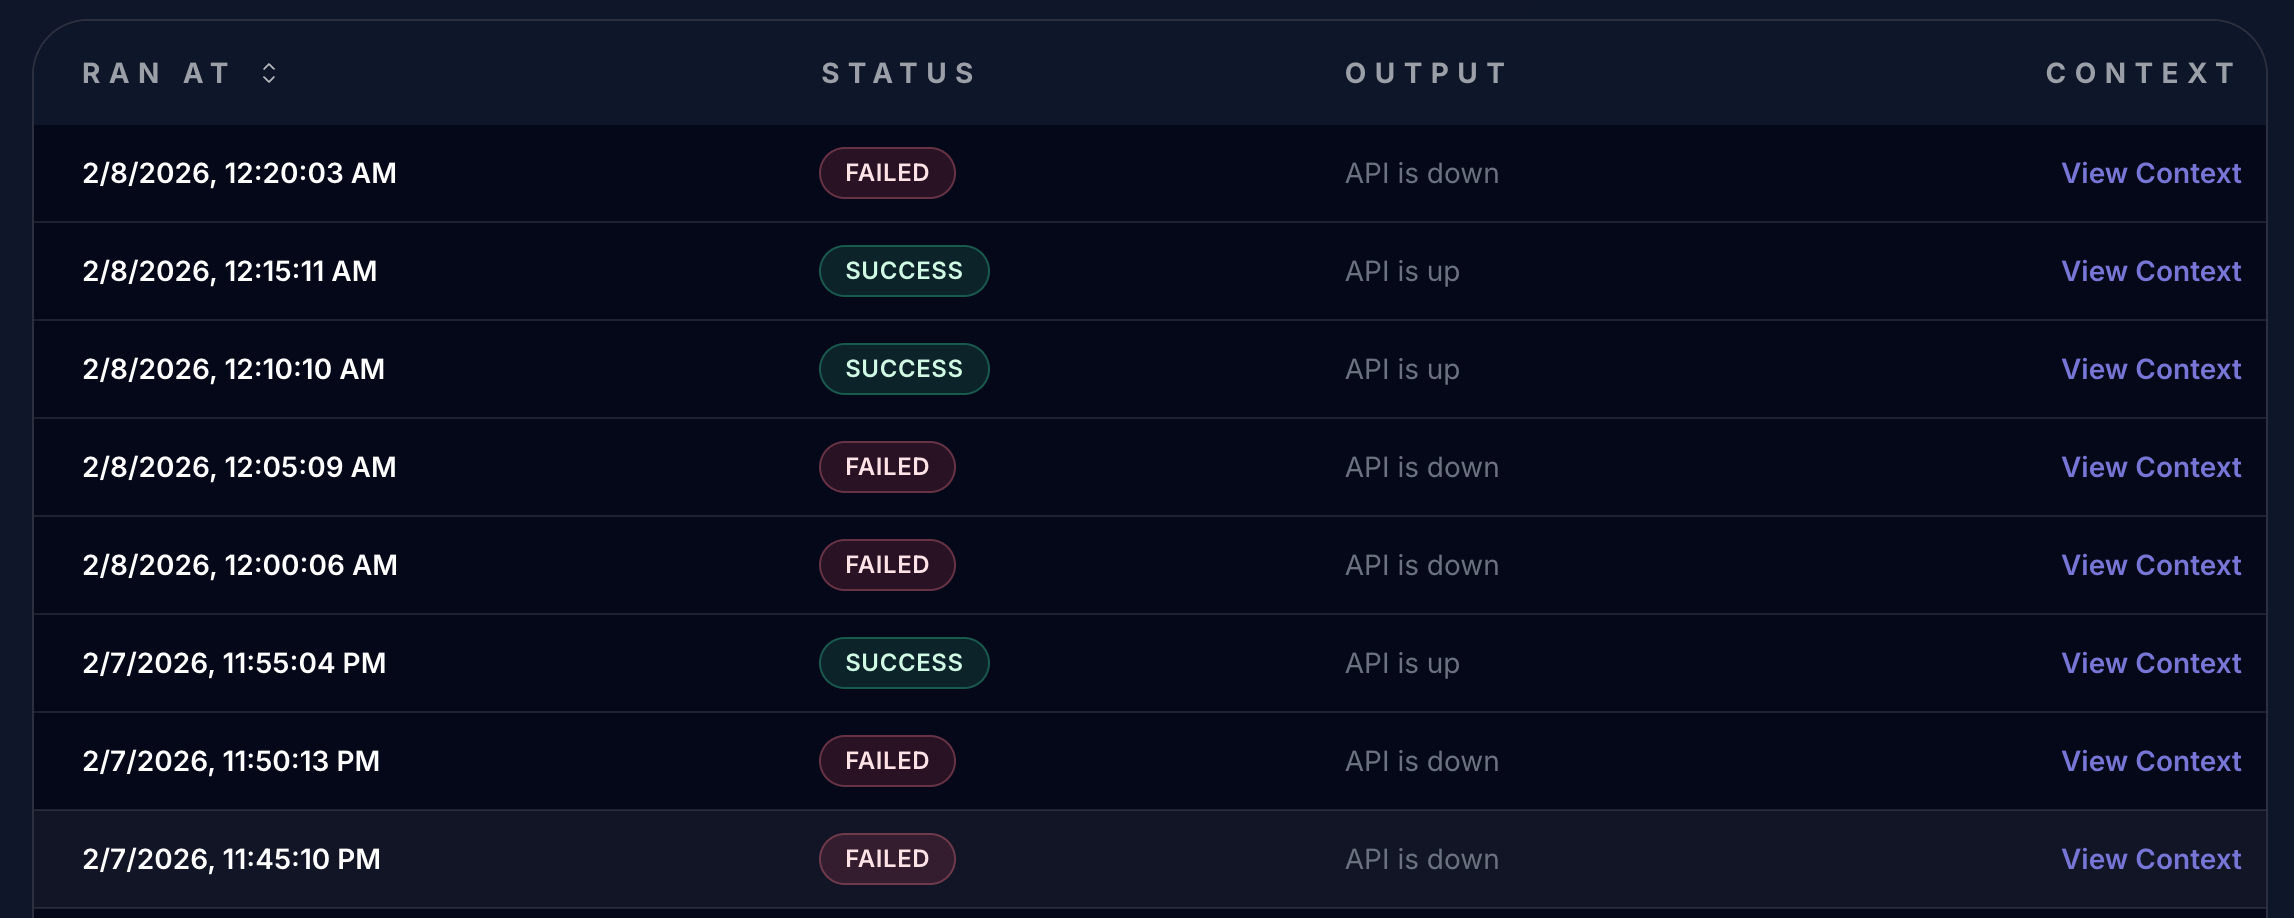
Task: Open View Context for 12:00:06 AM run
Action: 2151,565
